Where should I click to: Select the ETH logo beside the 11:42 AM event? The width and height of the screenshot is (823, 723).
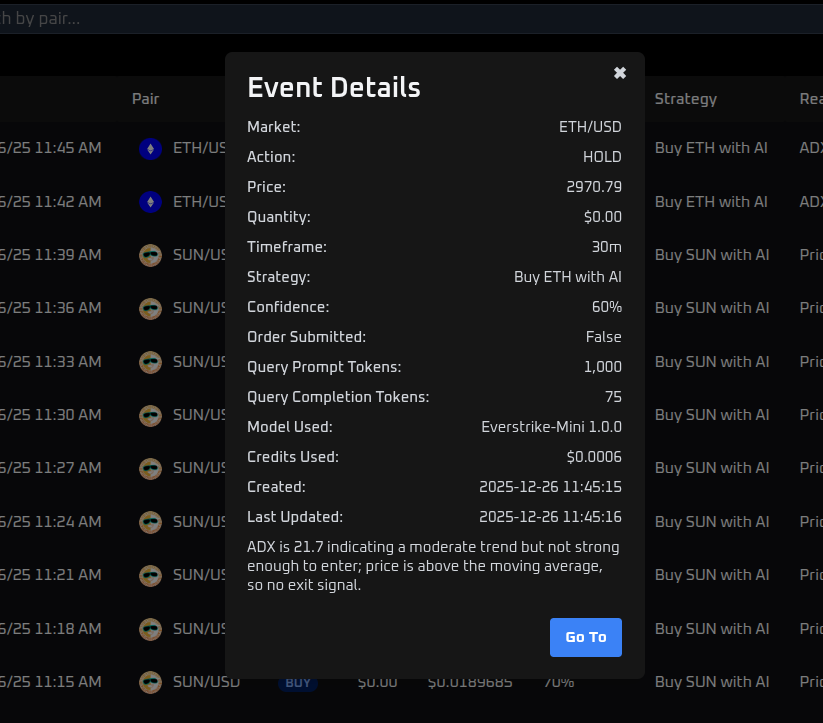tap(150, 202)
